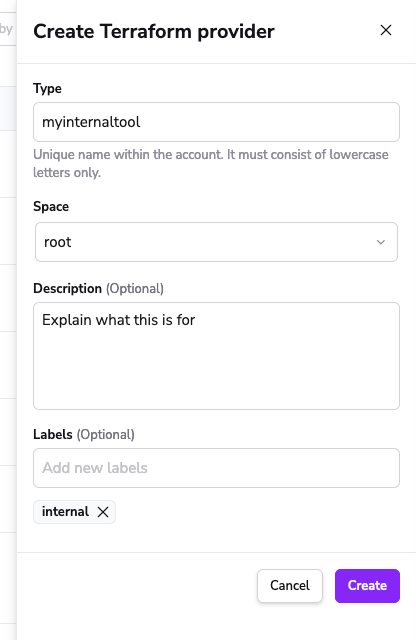Click the dimmed background strip beside drawer
The height and width of the screenshot is (640, 416).
pos(8,320)
